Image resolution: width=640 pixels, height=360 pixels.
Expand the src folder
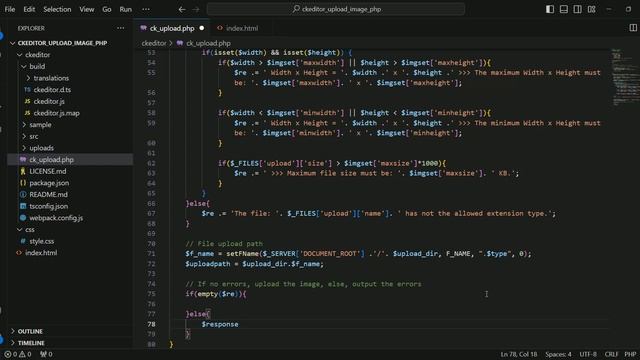click(34, 136)
